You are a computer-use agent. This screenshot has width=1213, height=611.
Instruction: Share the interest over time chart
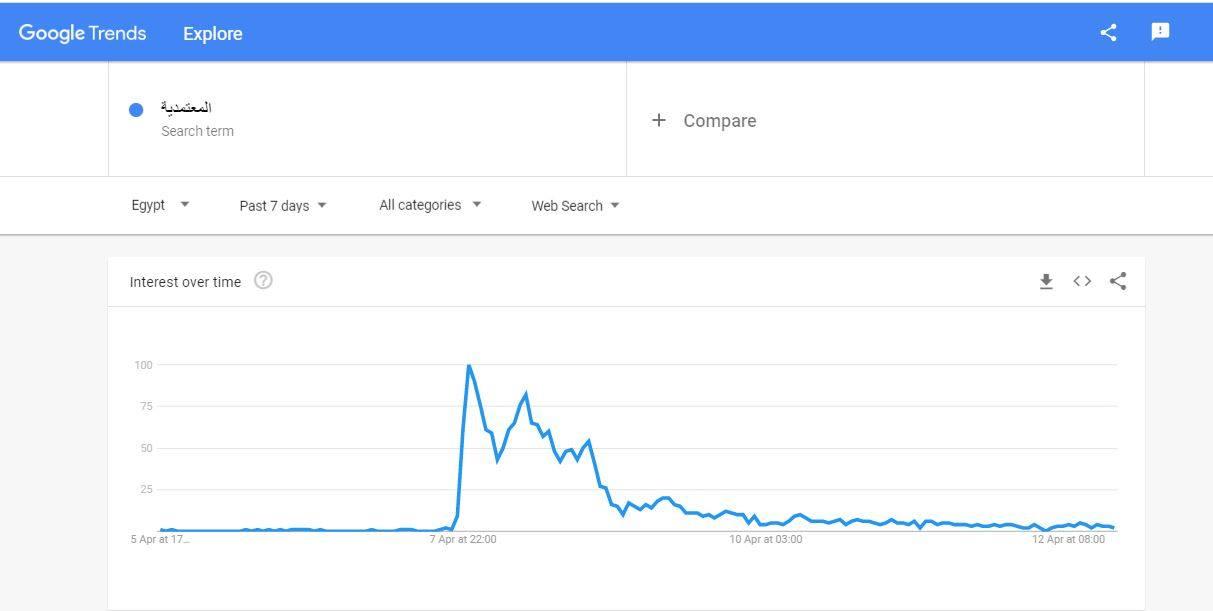(x=1118, y=281)
